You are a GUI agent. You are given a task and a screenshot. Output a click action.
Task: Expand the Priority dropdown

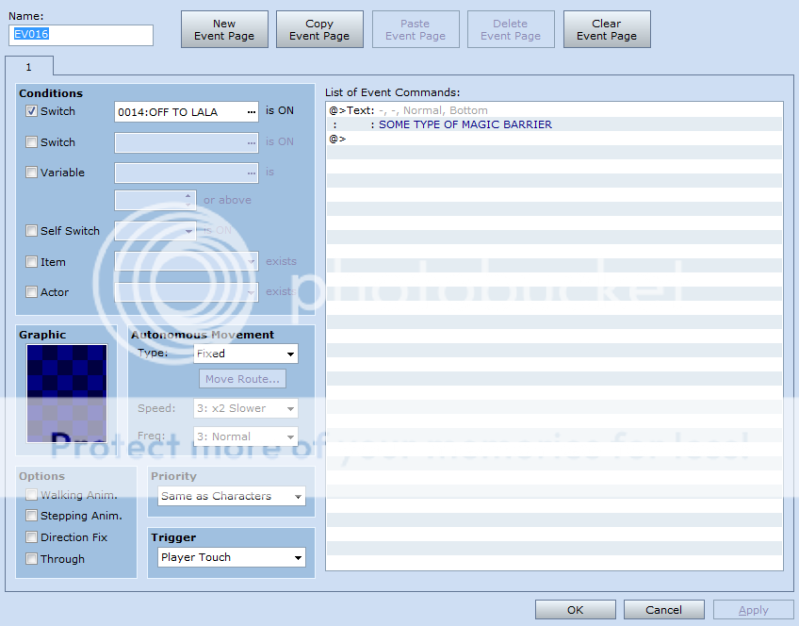[231, 496]
